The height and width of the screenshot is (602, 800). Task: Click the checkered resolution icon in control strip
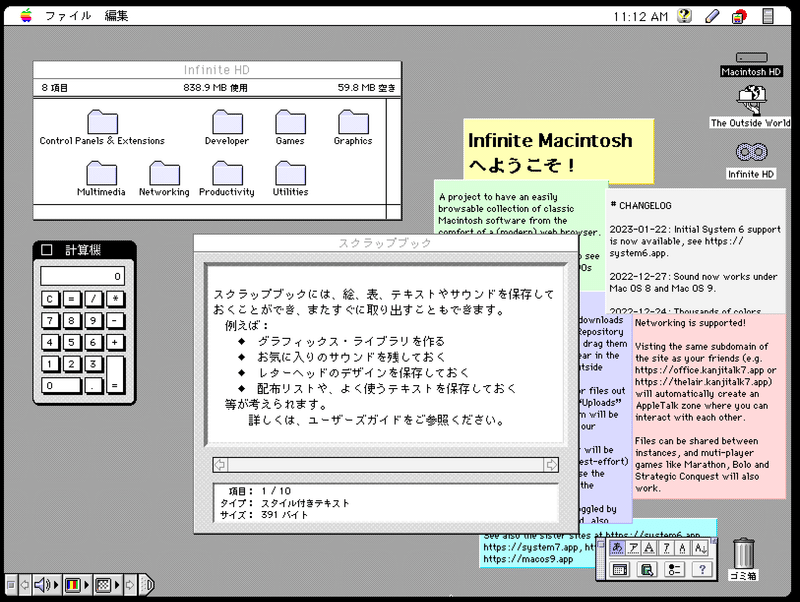[x=103, y=585]
